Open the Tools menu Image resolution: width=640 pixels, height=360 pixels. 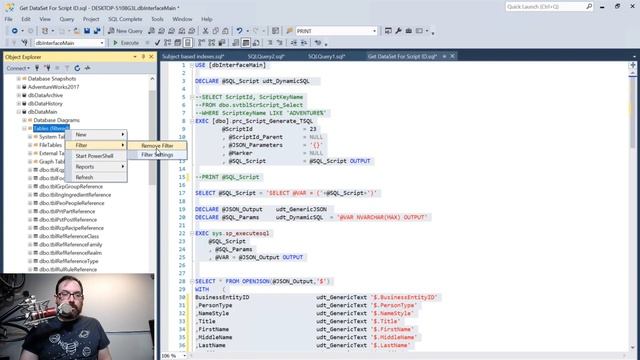[x=157, y=19]
